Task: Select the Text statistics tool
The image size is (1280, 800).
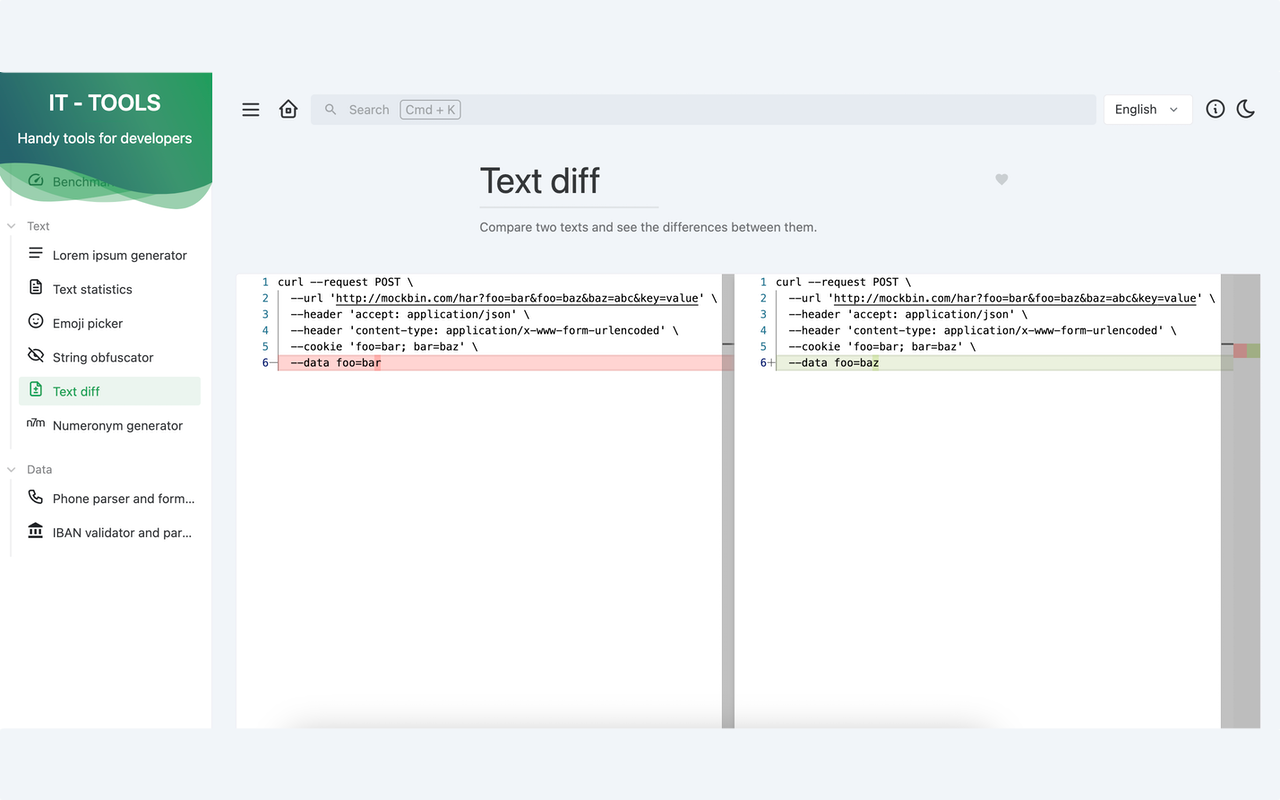Action: pyautogui.click(x=92, y=289)
